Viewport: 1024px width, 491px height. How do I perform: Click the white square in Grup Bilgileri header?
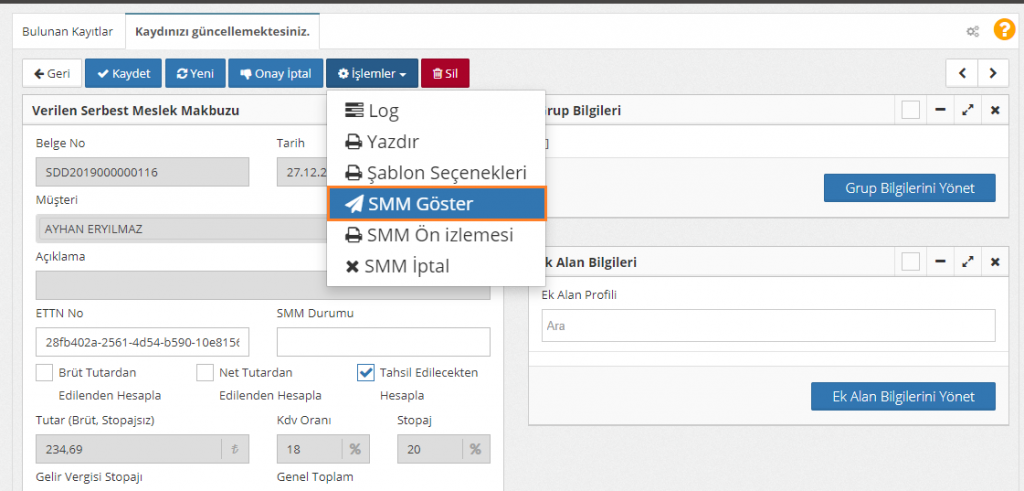(x=910, y=111)
